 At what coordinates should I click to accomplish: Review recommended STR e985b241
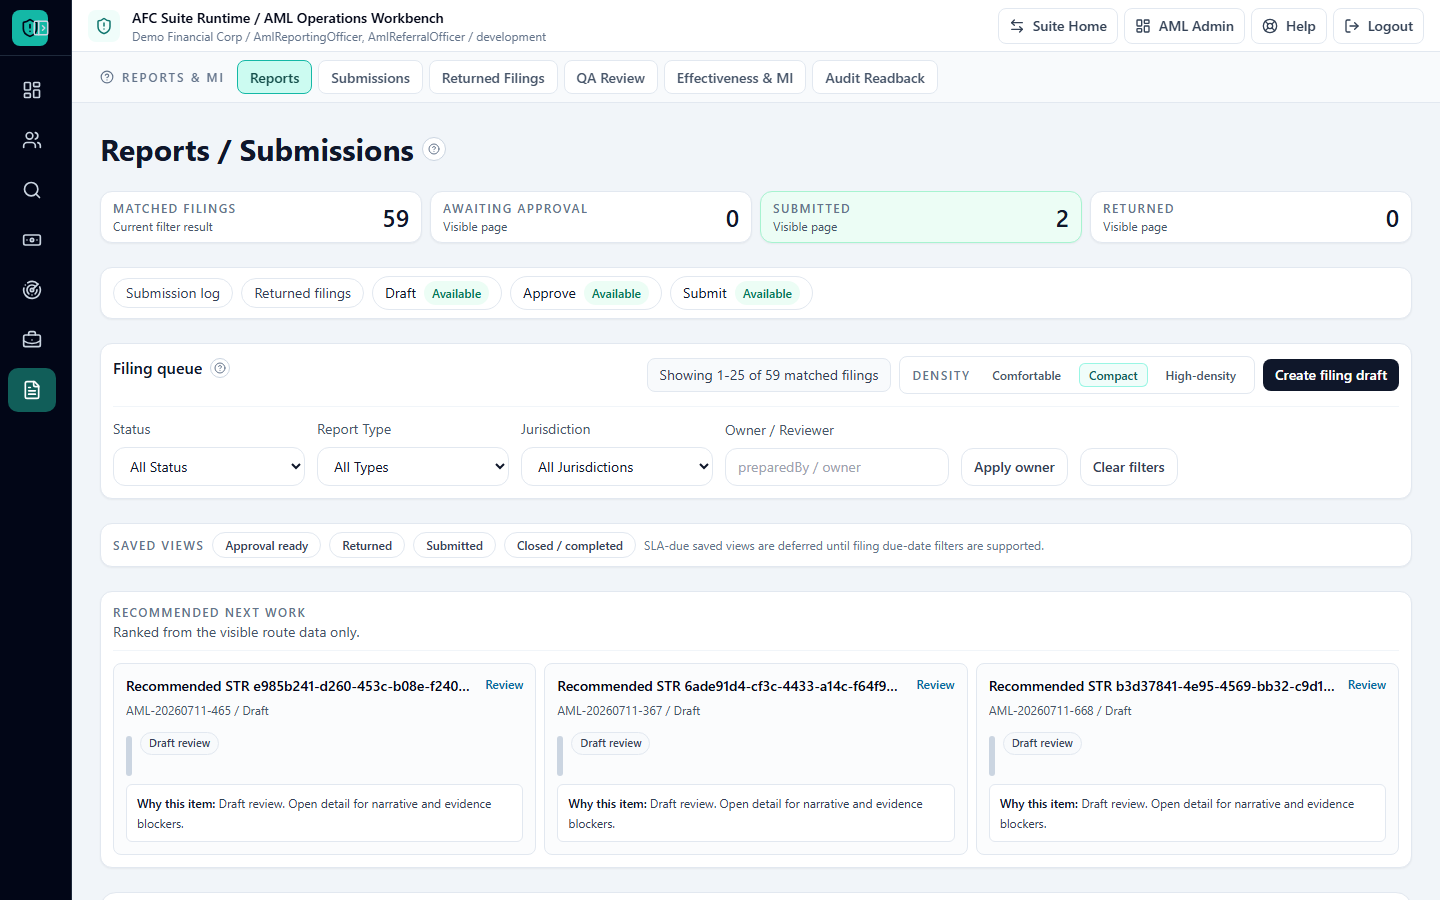pos(504,685)
